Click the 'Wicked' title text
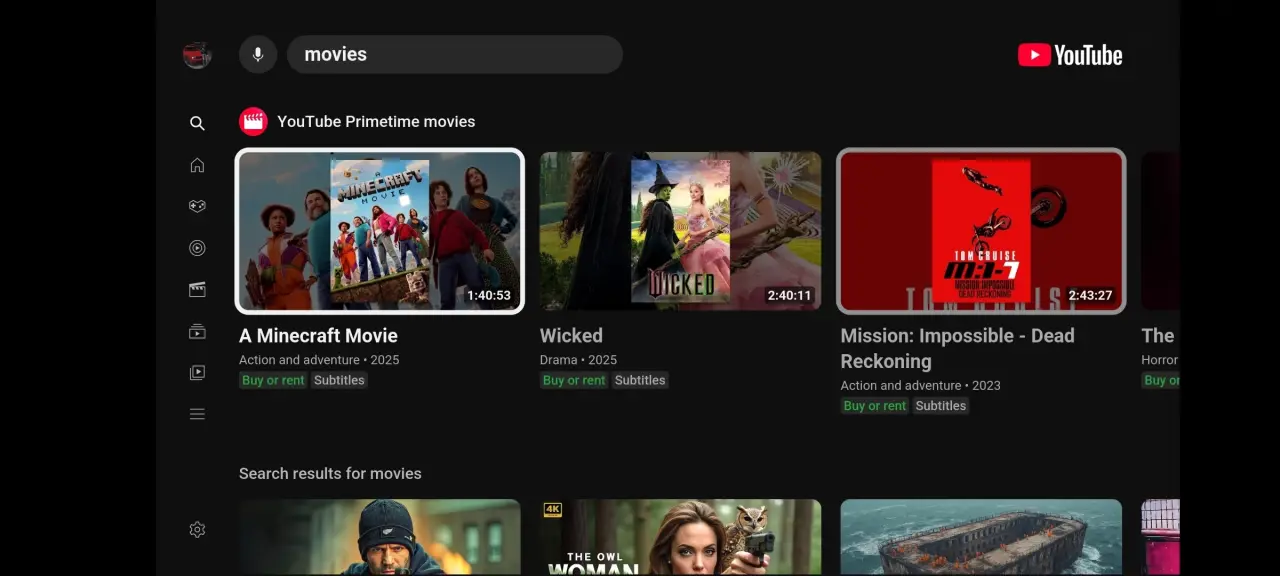 (571, 336)
